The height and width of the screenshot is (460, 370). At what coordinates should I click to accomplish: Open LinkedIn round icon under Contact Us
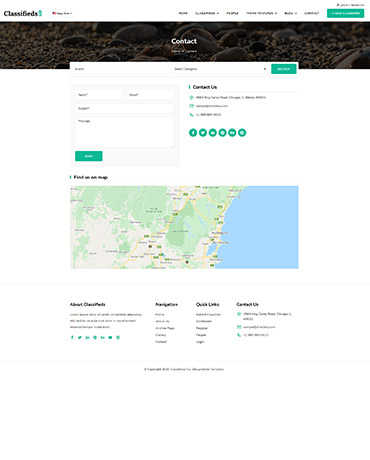[213, 133]
